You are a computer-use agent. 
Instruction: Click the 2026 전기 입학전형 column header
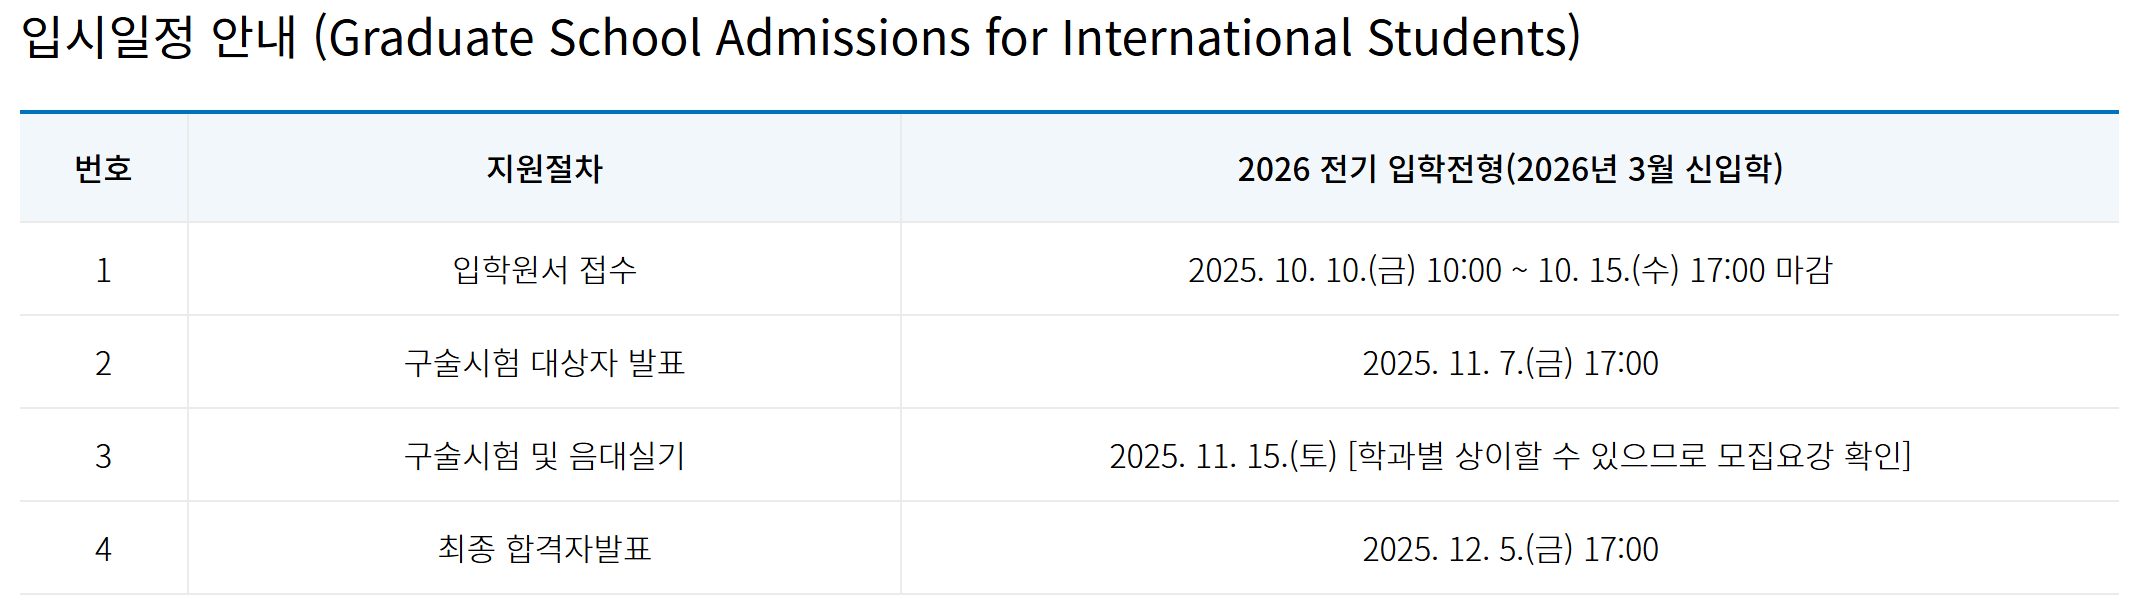pos(1510,168)
